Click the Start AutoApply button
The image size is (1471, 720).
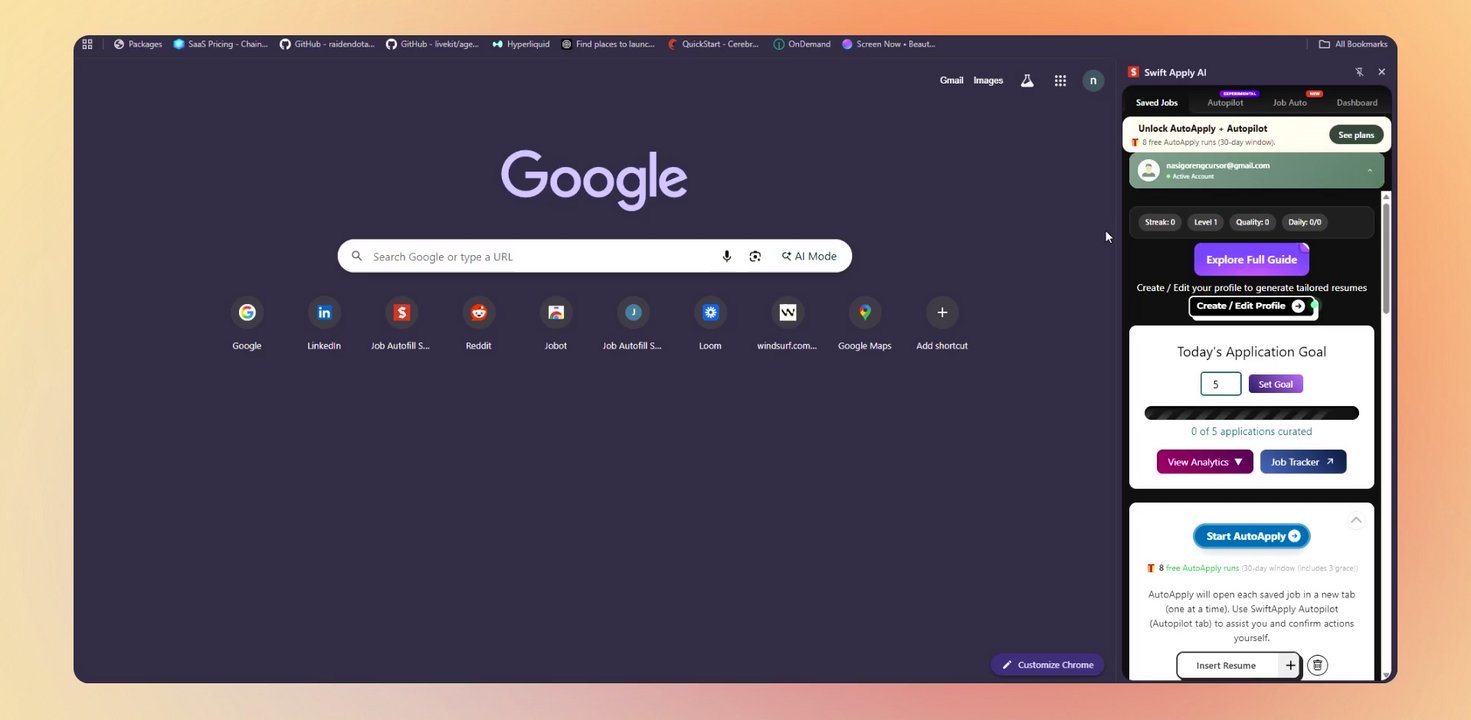(x=1251, y=536)
